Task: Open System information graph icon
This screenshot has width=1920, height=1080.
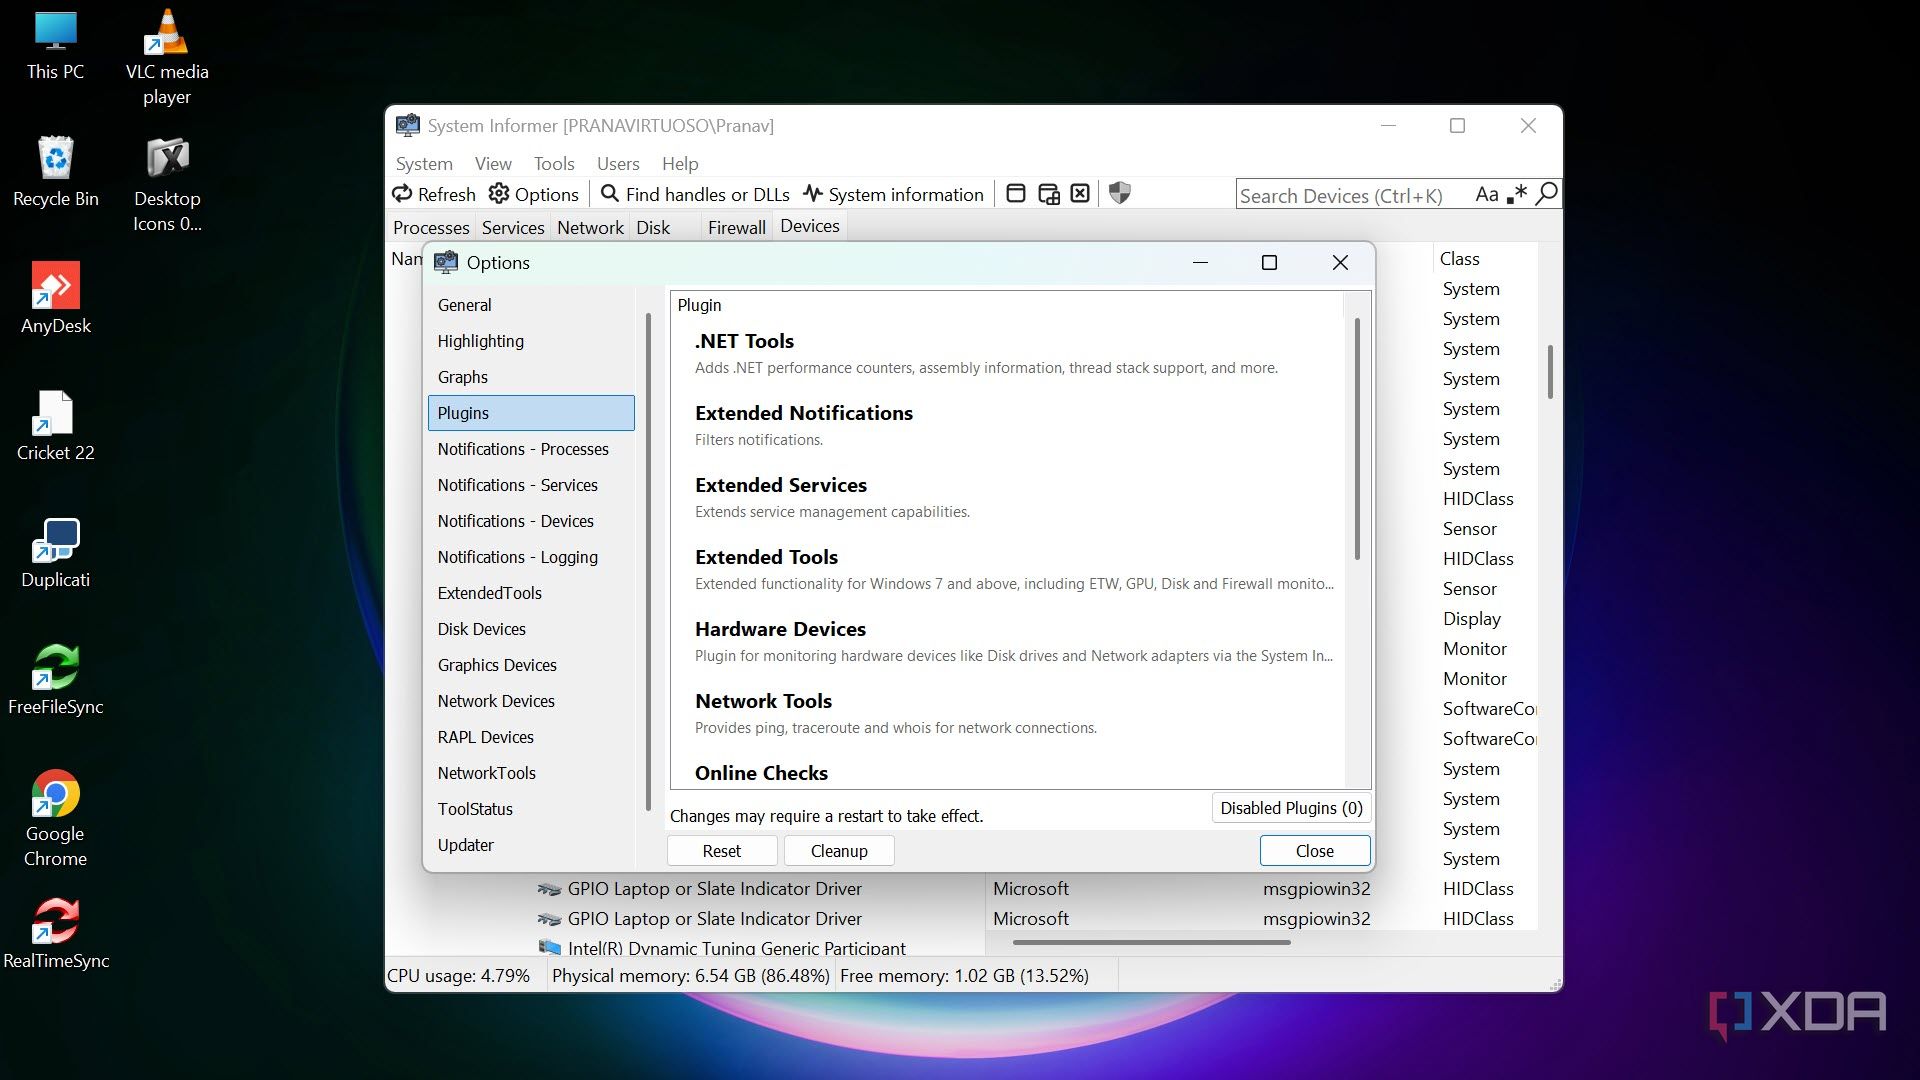Action: pyautogui.click(x=813, y=194)
